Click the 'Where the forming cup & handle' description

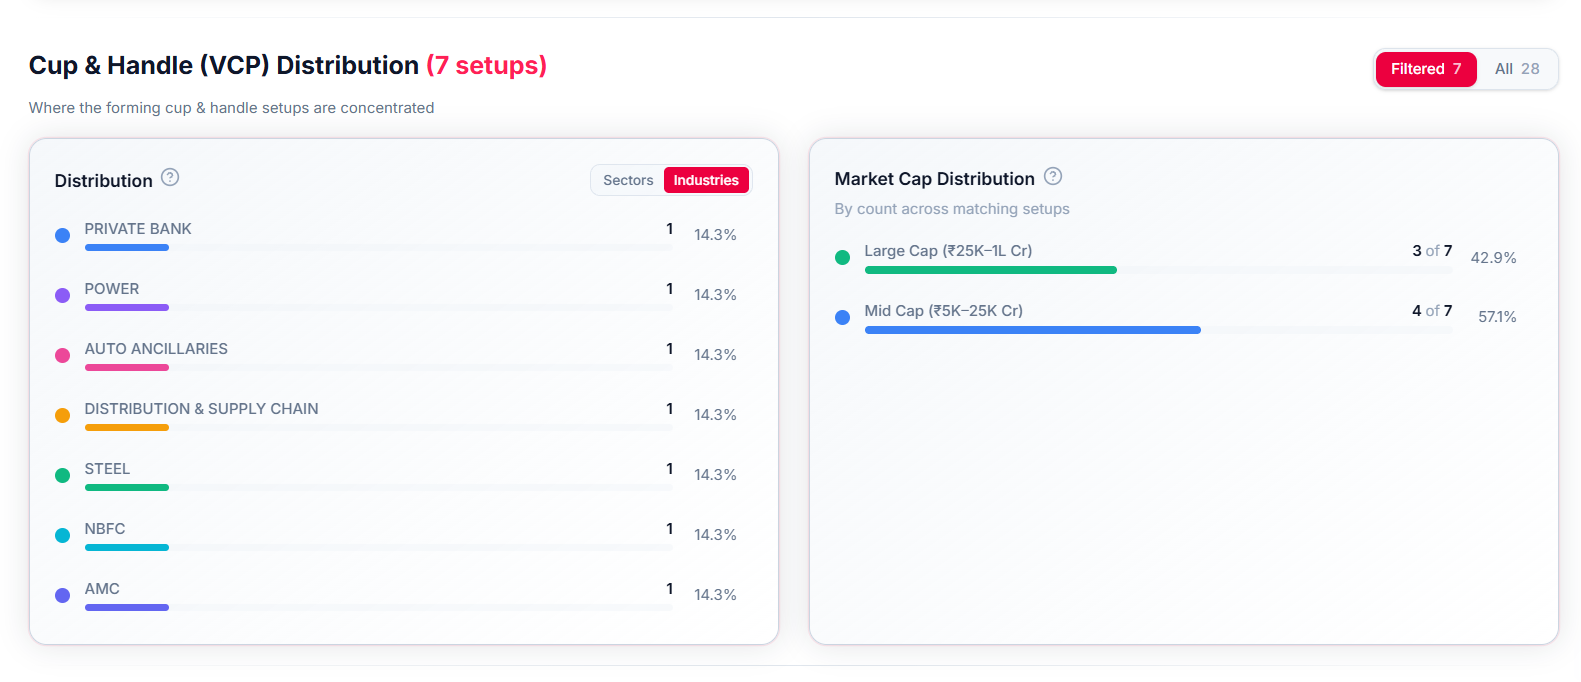pyautogui.click(x=232, y=108)
